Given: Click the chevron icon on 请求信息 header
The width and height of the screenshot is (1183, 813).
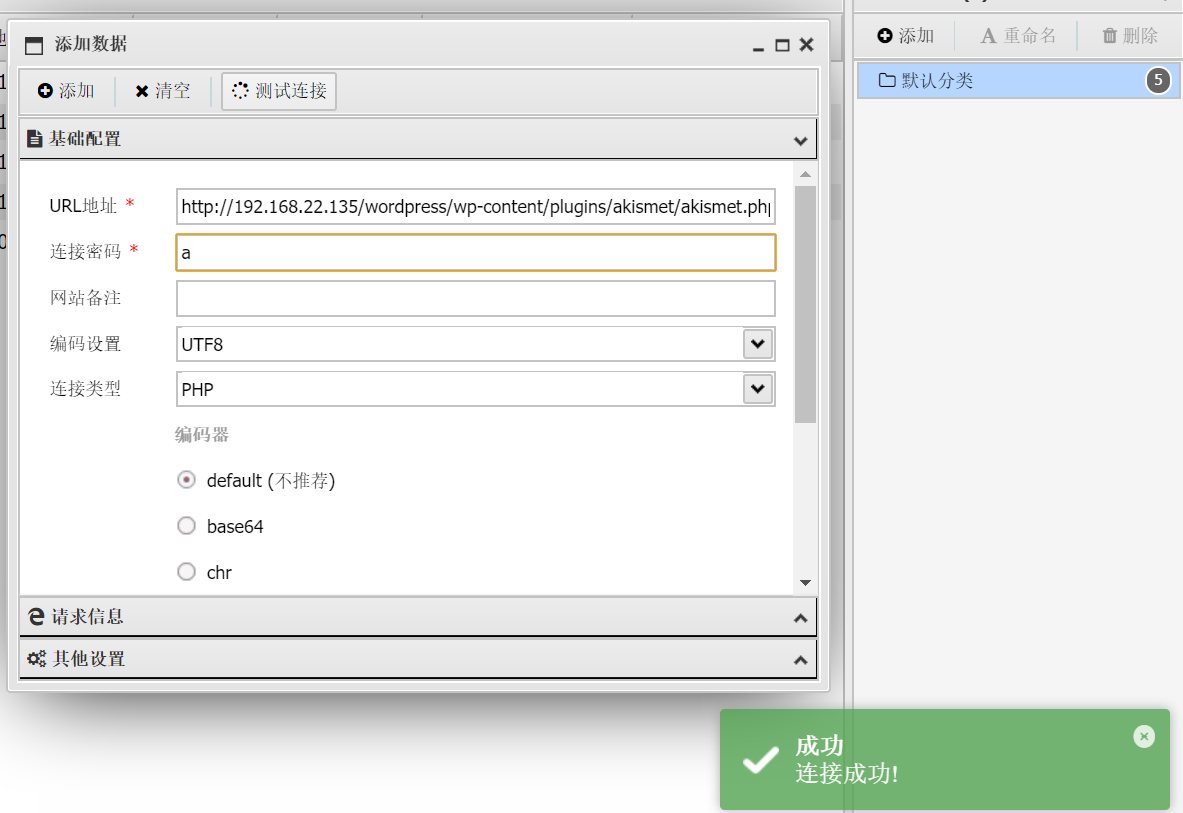Looking at the screenshot, I should coord(800,618).
